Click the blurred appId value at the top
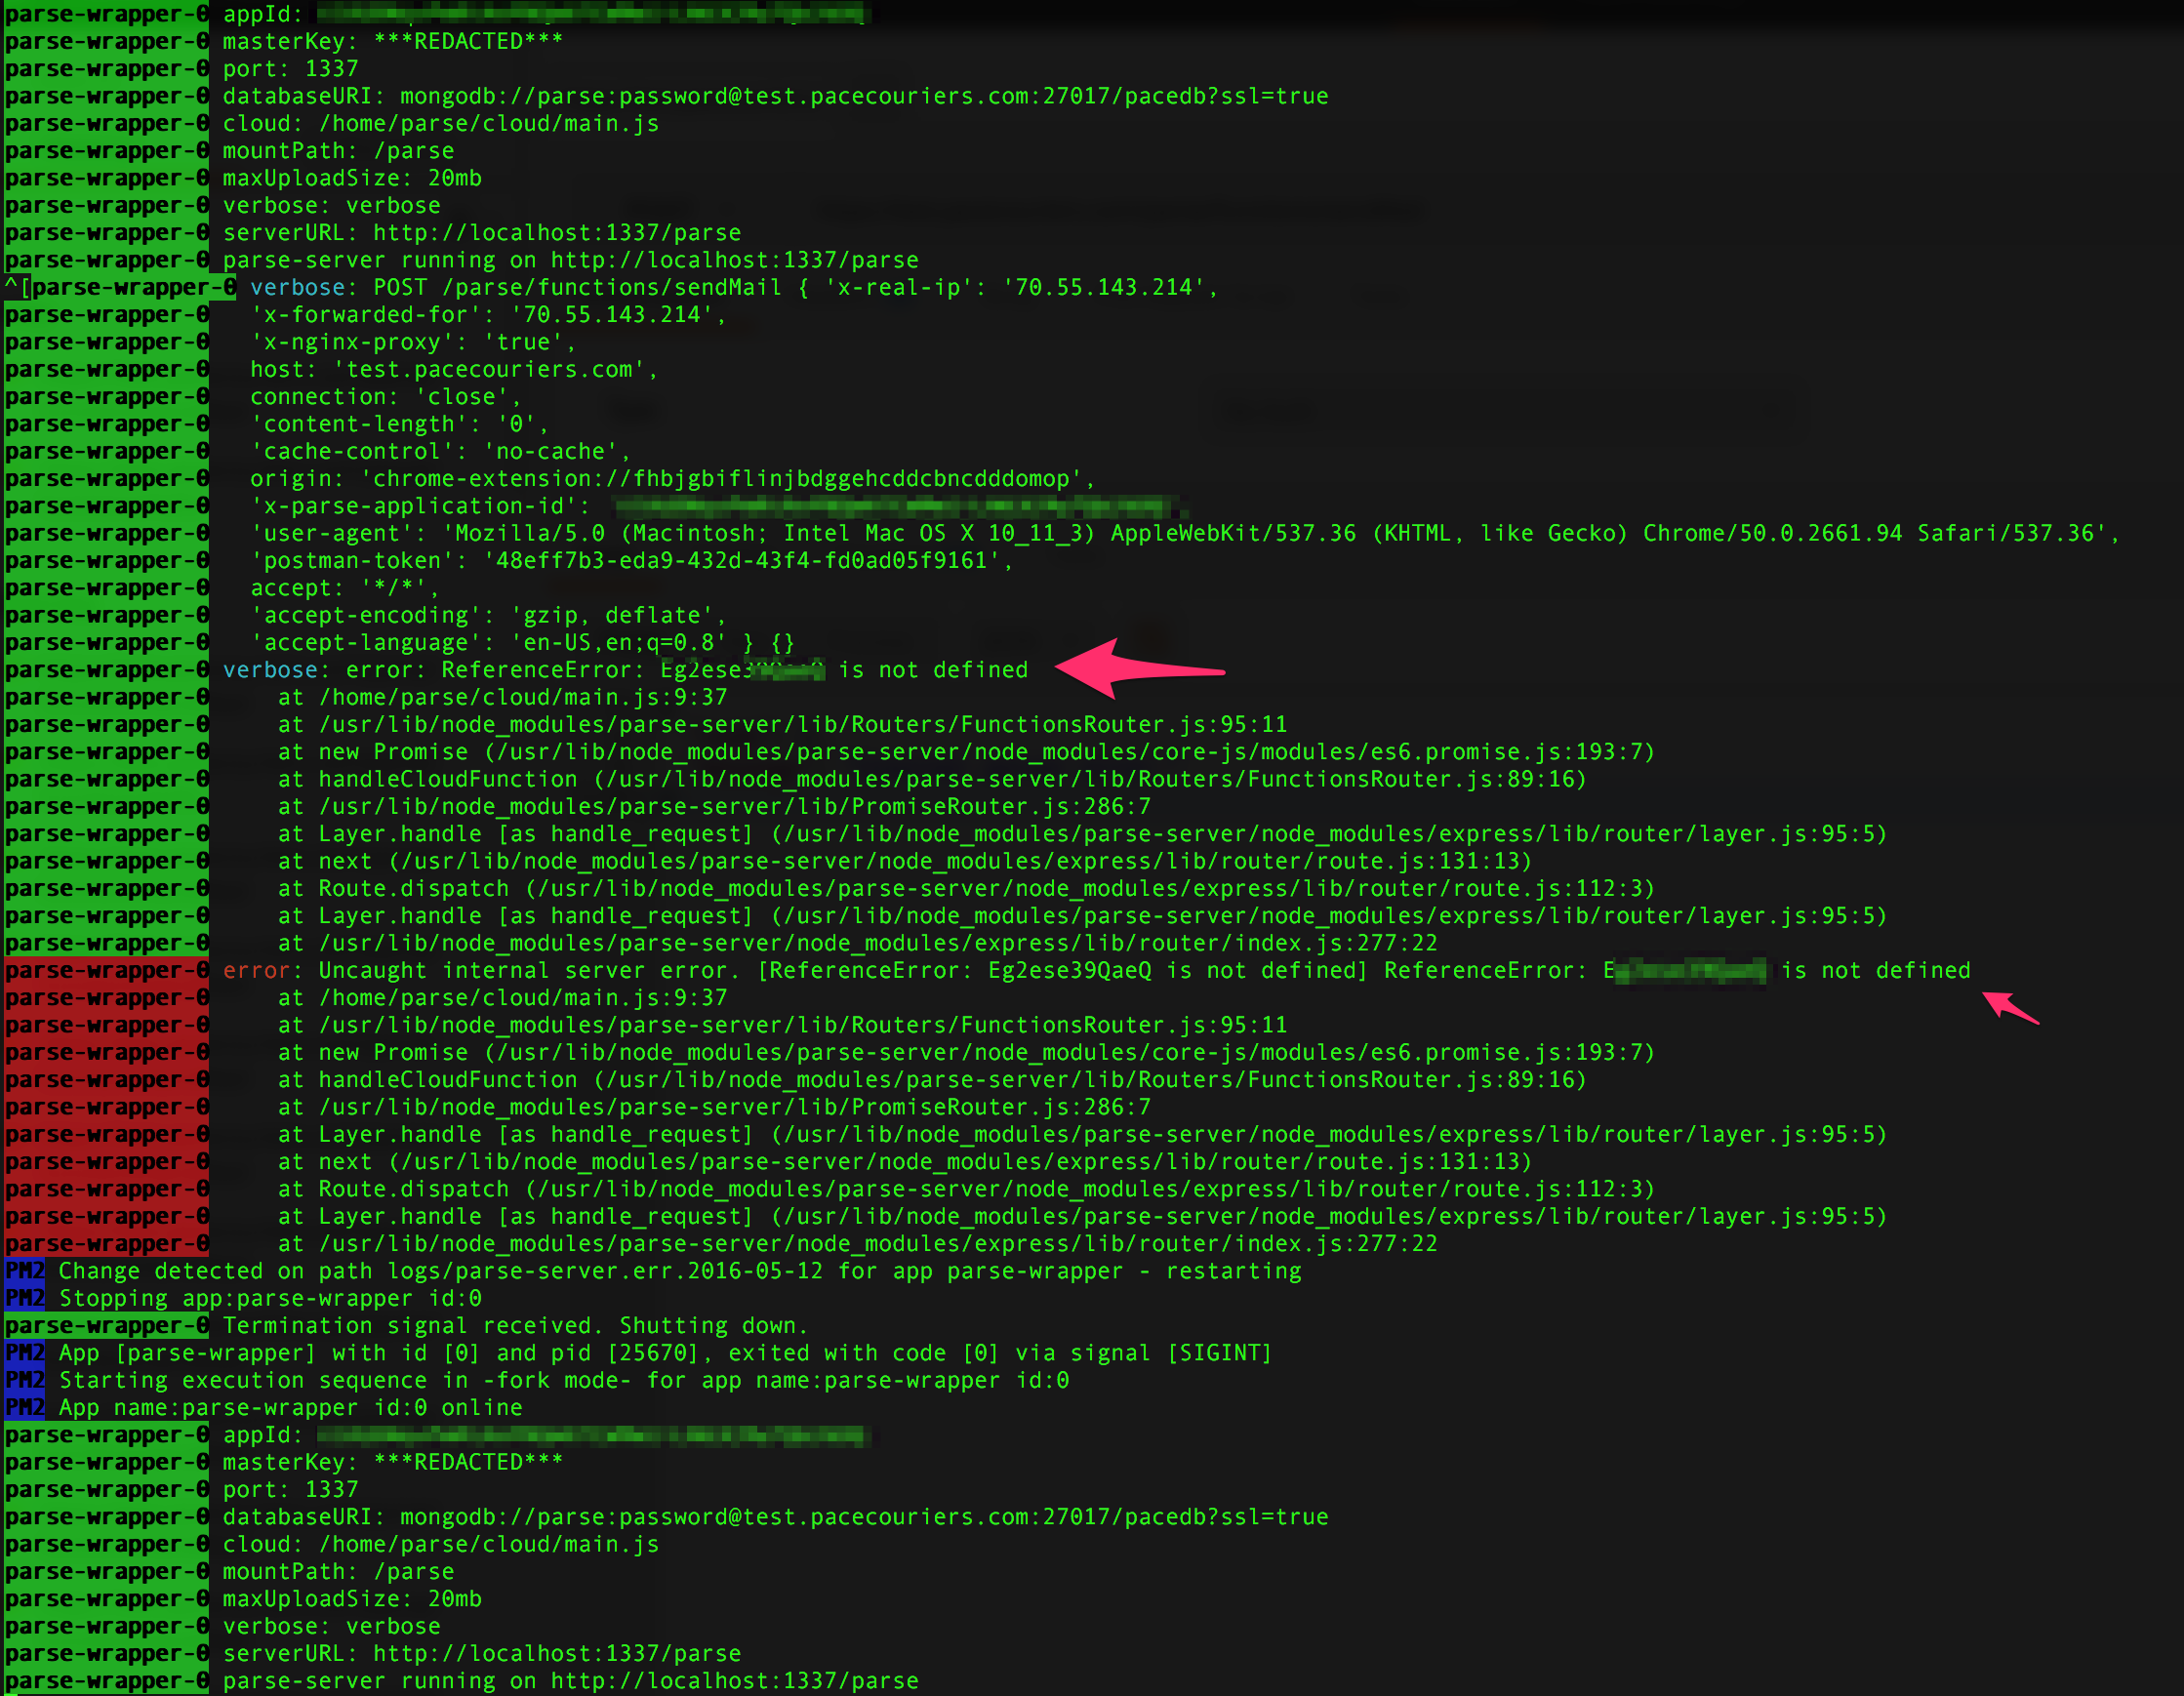This screenshot has height=1696, width=2184. (x=592, y=14)
